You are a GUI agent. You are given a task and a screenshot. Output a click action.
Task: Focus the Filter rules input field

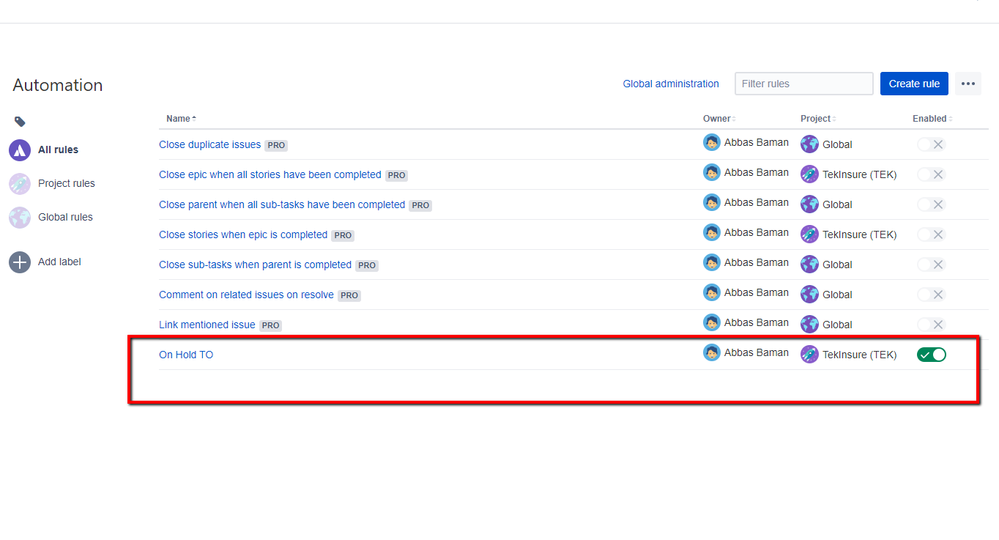point(804,83)
